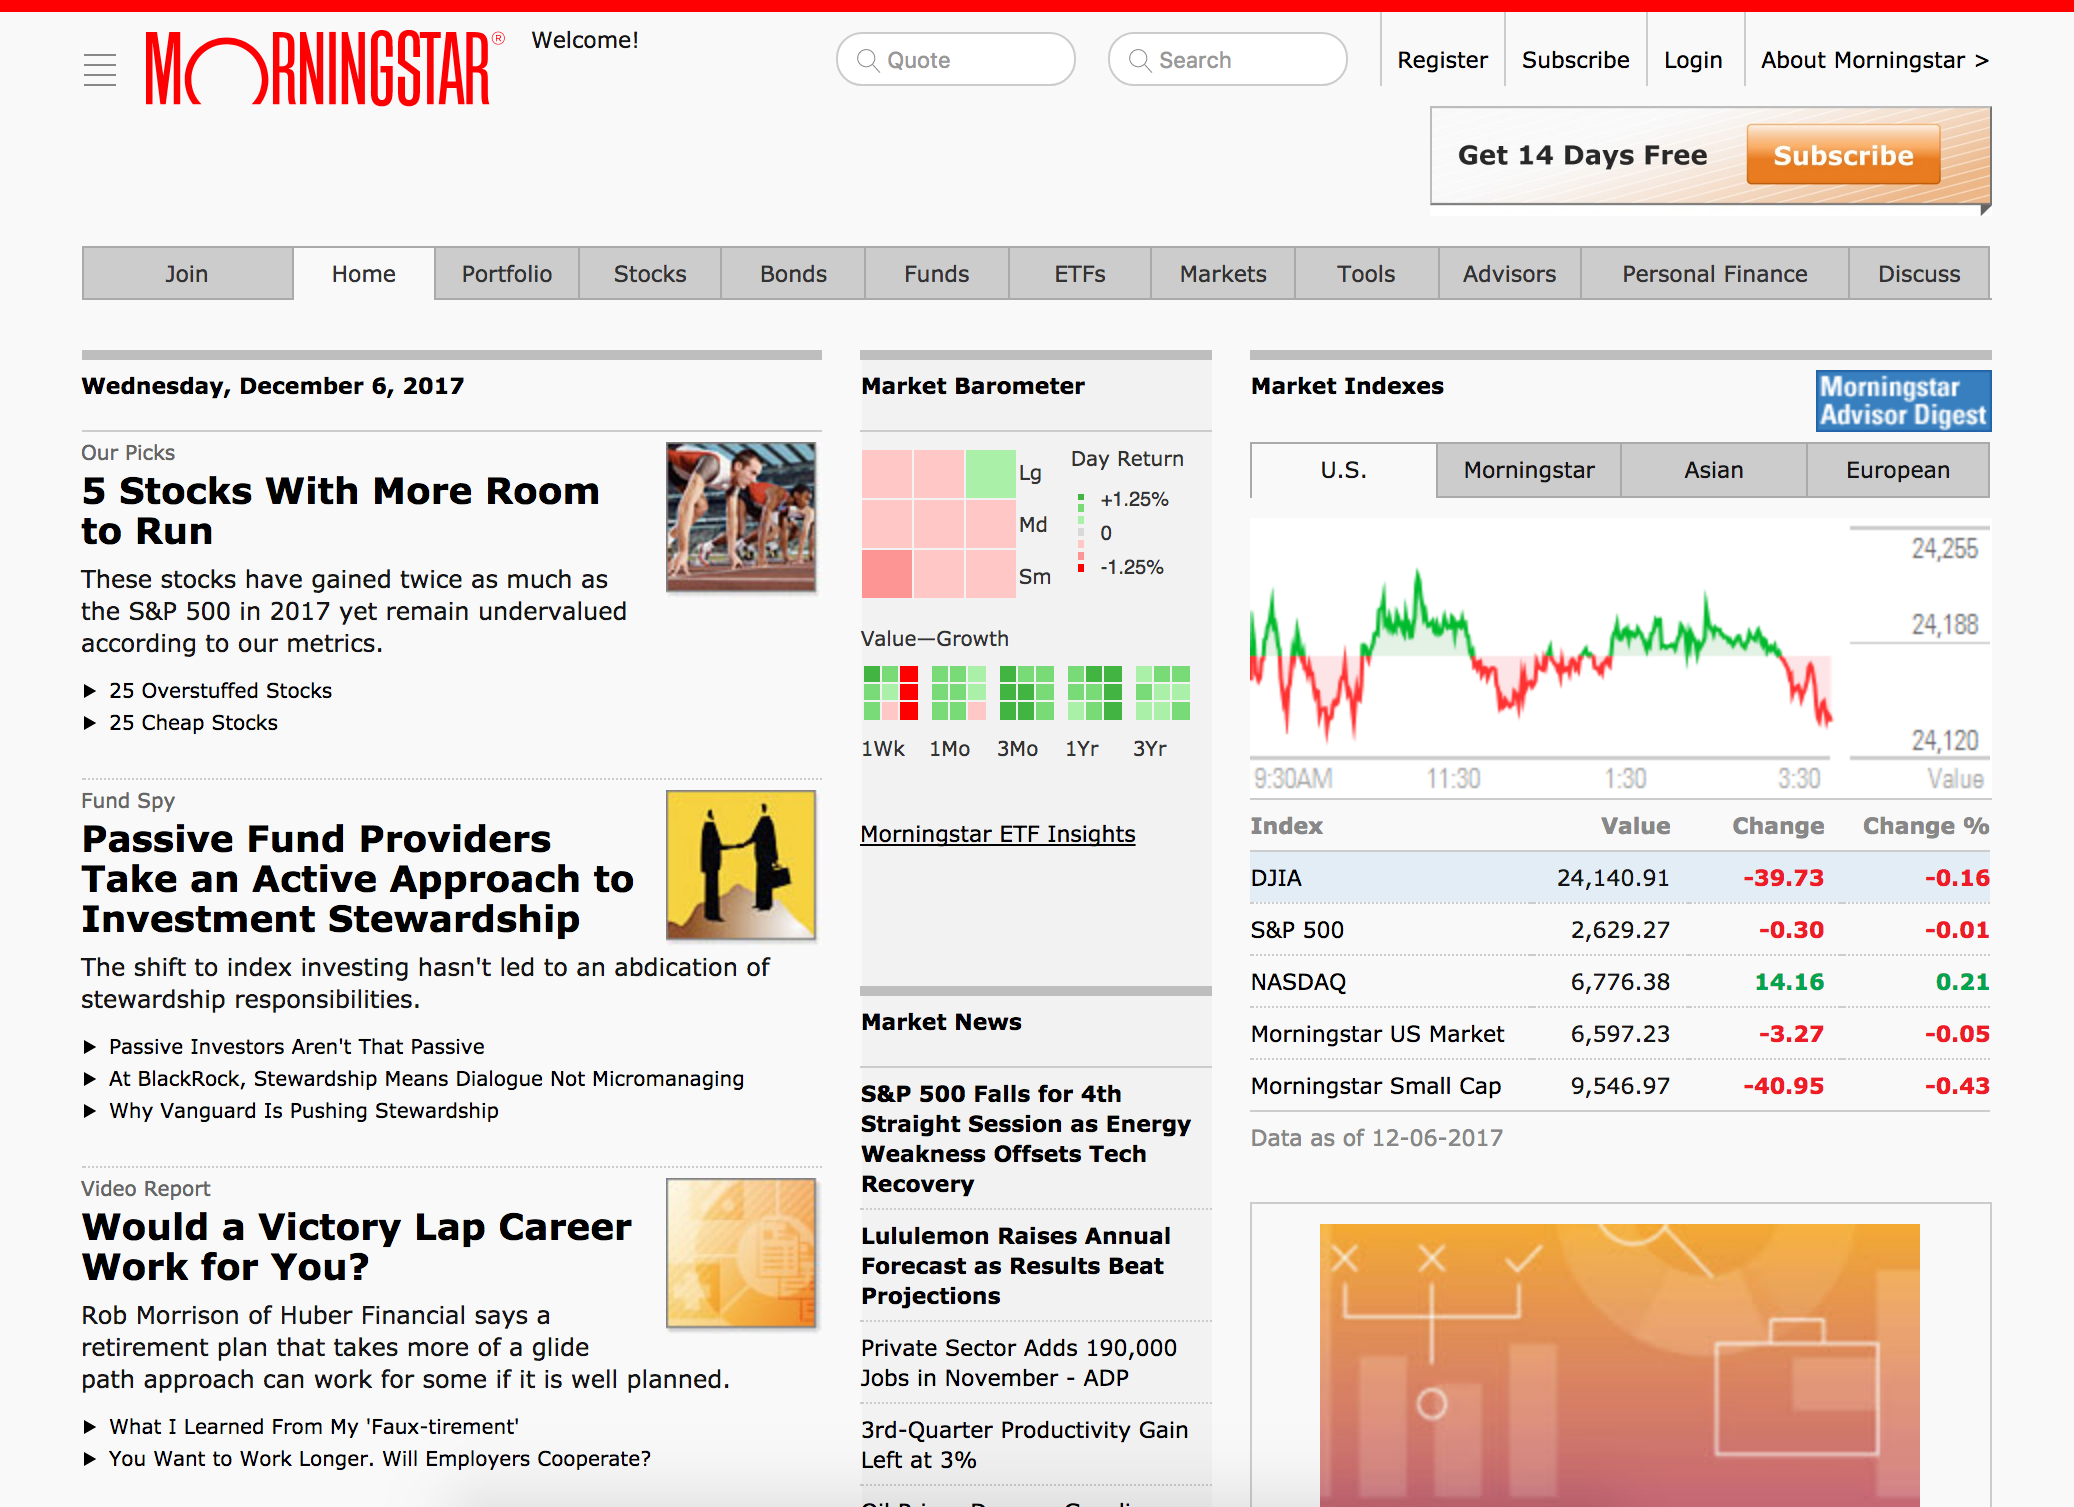Click arrow bullet beside 25 Overstuffed Stocks

[89, 691]
